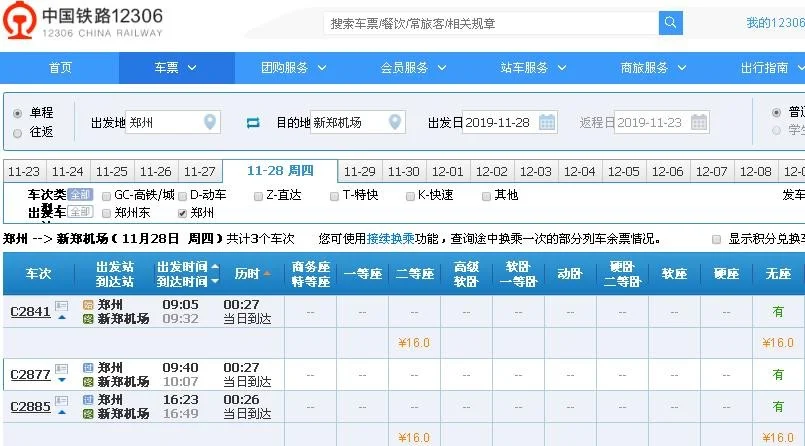Select the 单程 one-way radio button
Viewport: 805px width, 446px height.
pyautogui.click(x=17, y=113)
